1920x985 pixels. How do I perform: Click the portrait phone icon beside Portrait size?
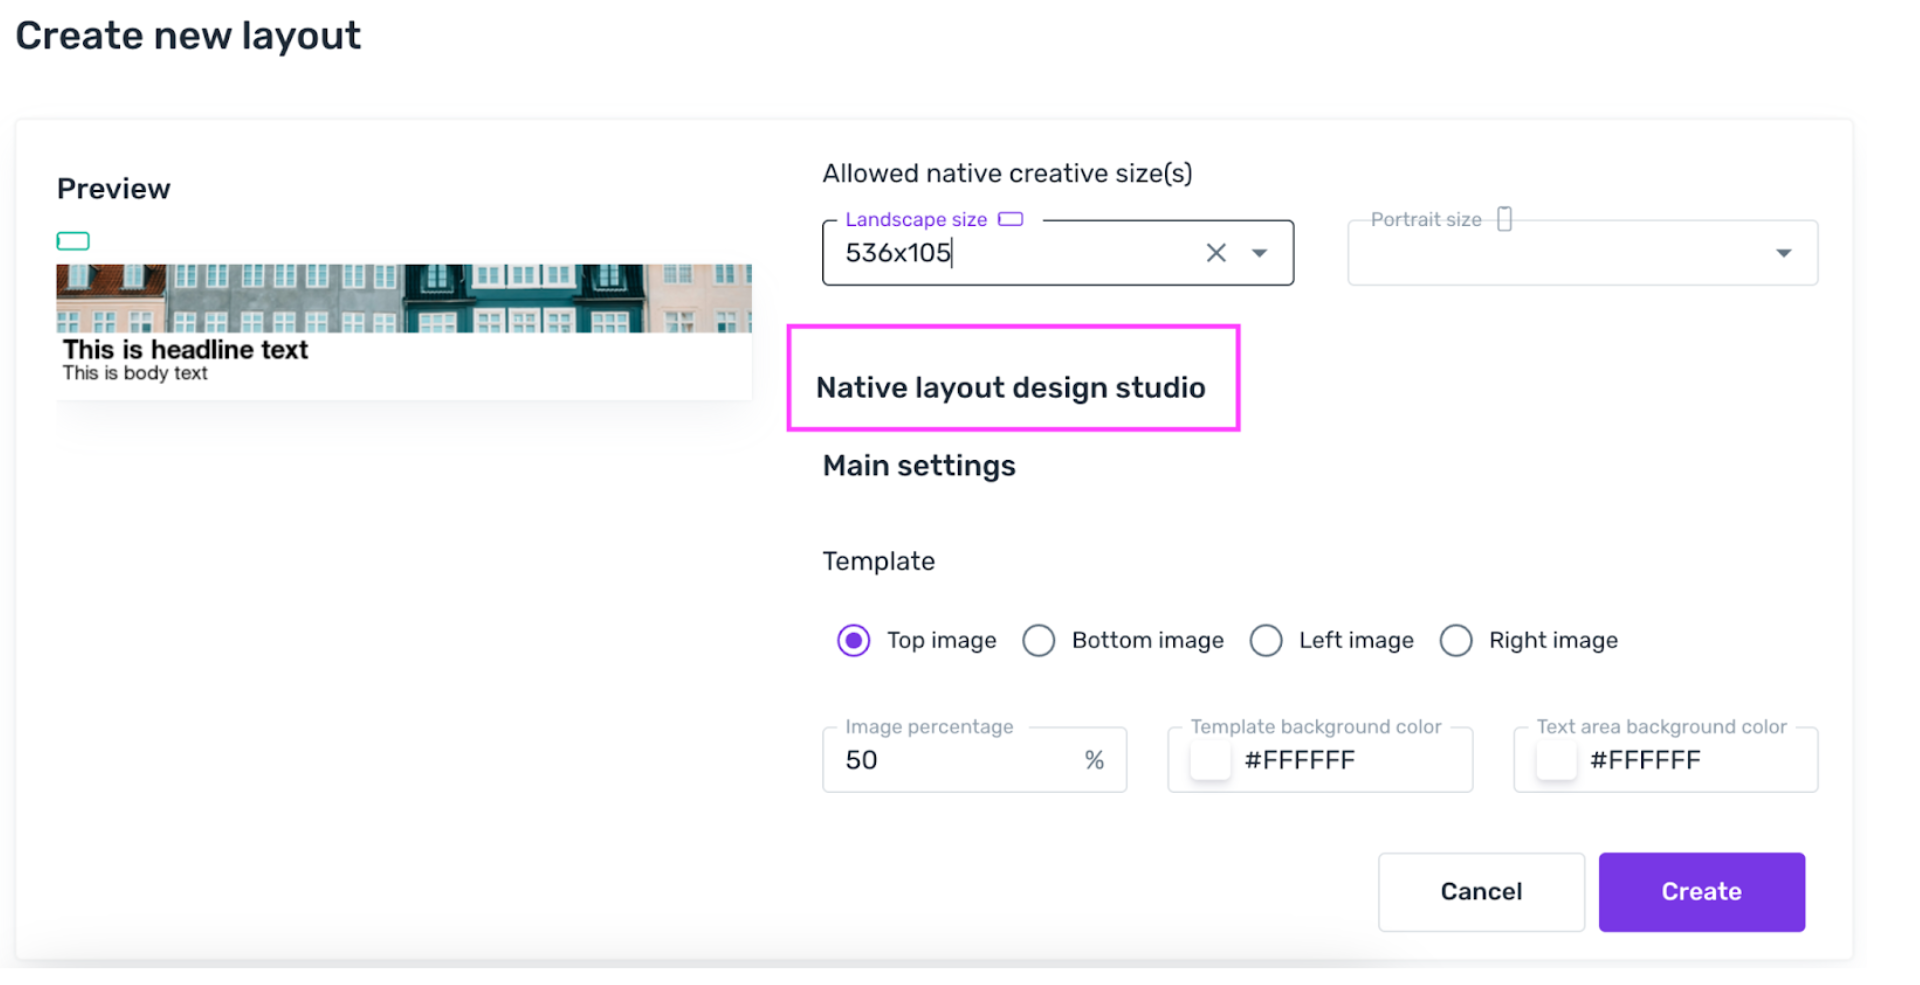[x=1504, y=219]
